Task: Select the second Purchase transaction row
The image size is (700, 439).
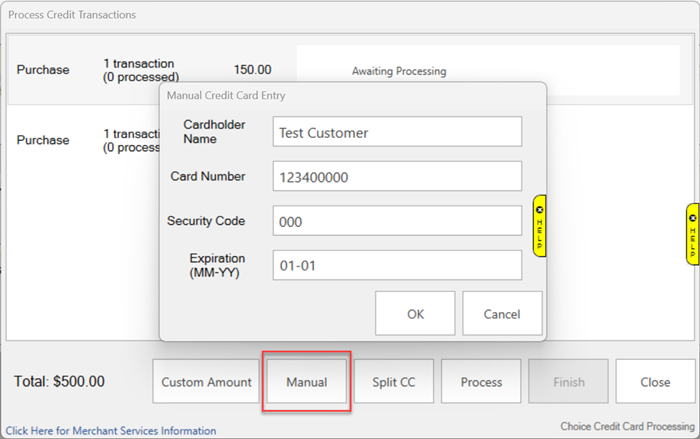Action: [80, 141]
